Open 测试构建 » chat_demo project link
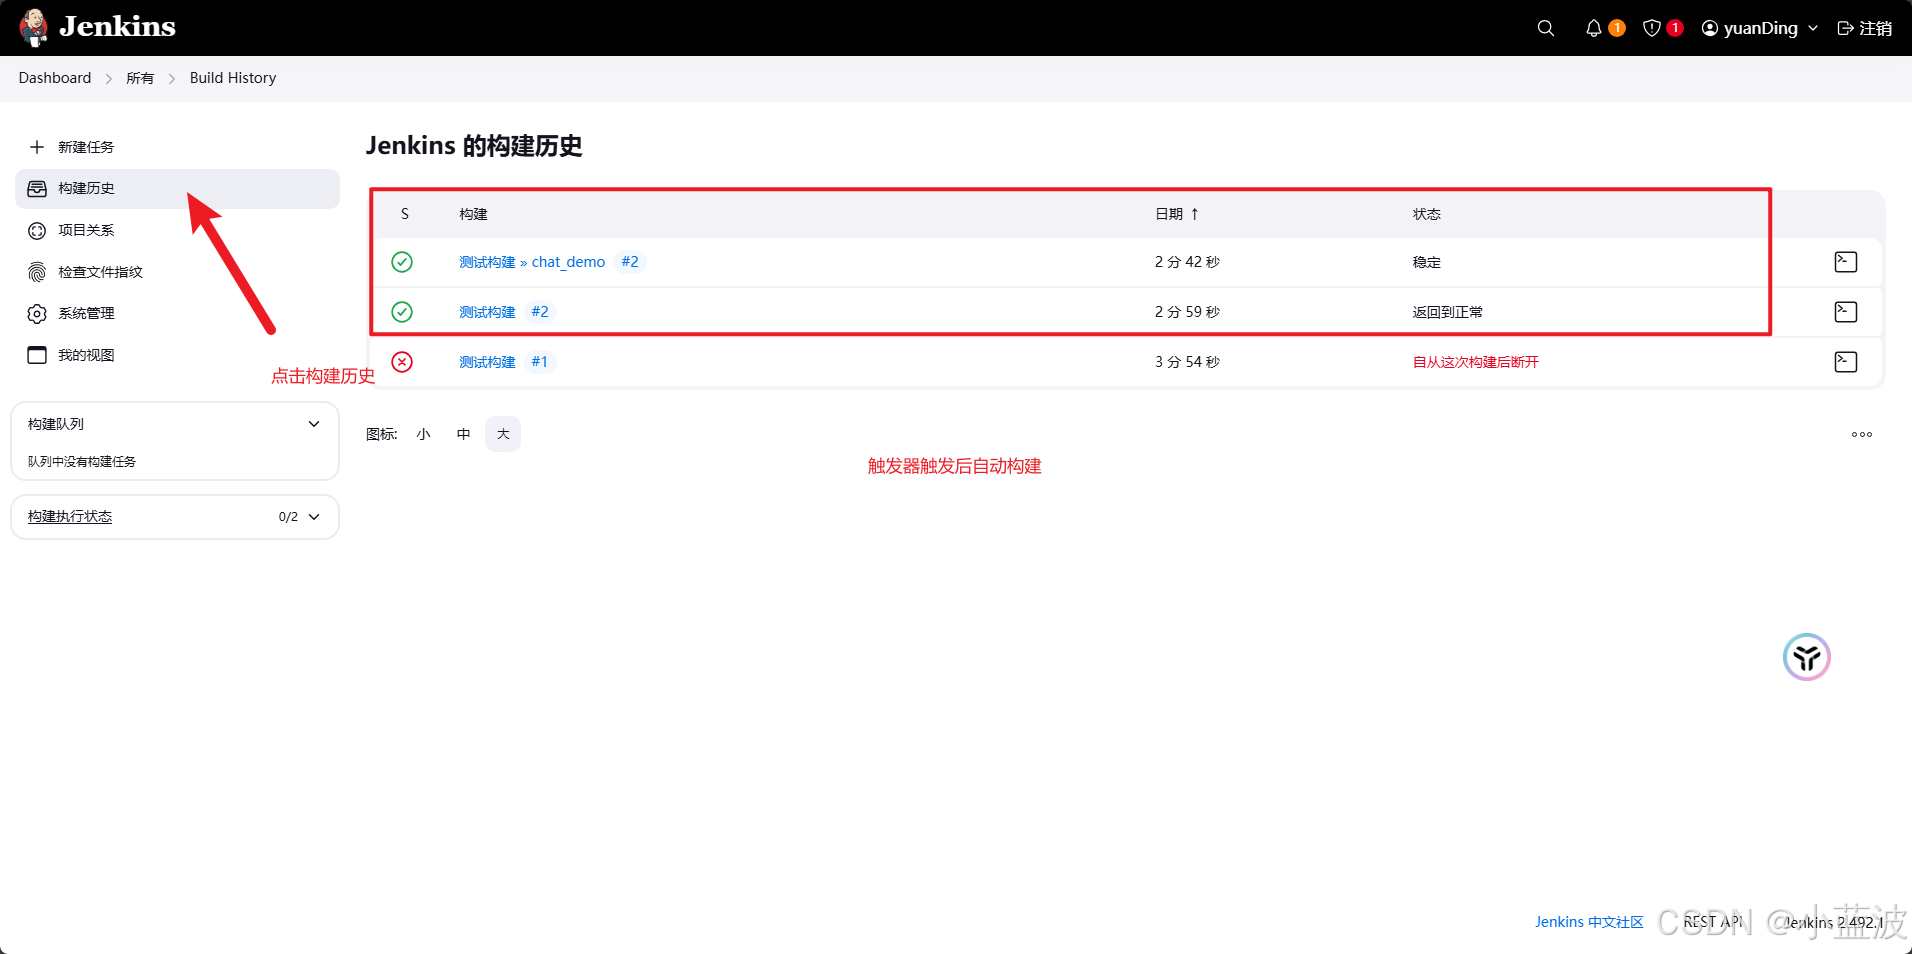This screenshot has width=1912, height=954. [532, 262]
